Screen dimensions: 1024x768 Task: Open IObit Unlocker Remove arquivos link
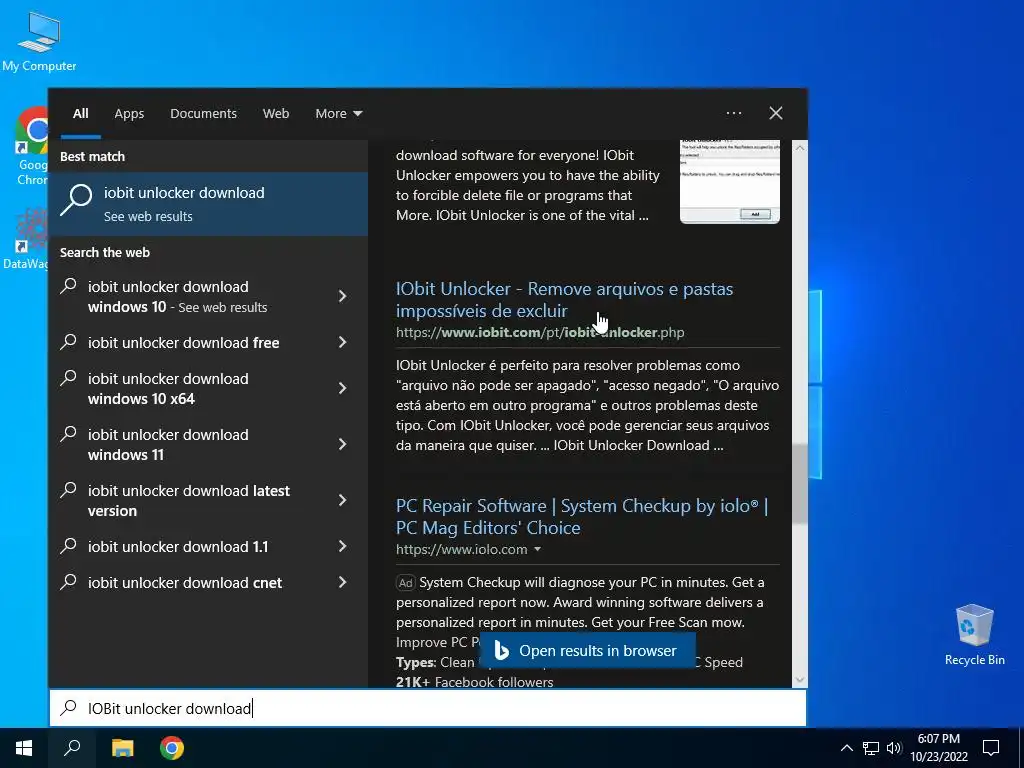[564, 300]
